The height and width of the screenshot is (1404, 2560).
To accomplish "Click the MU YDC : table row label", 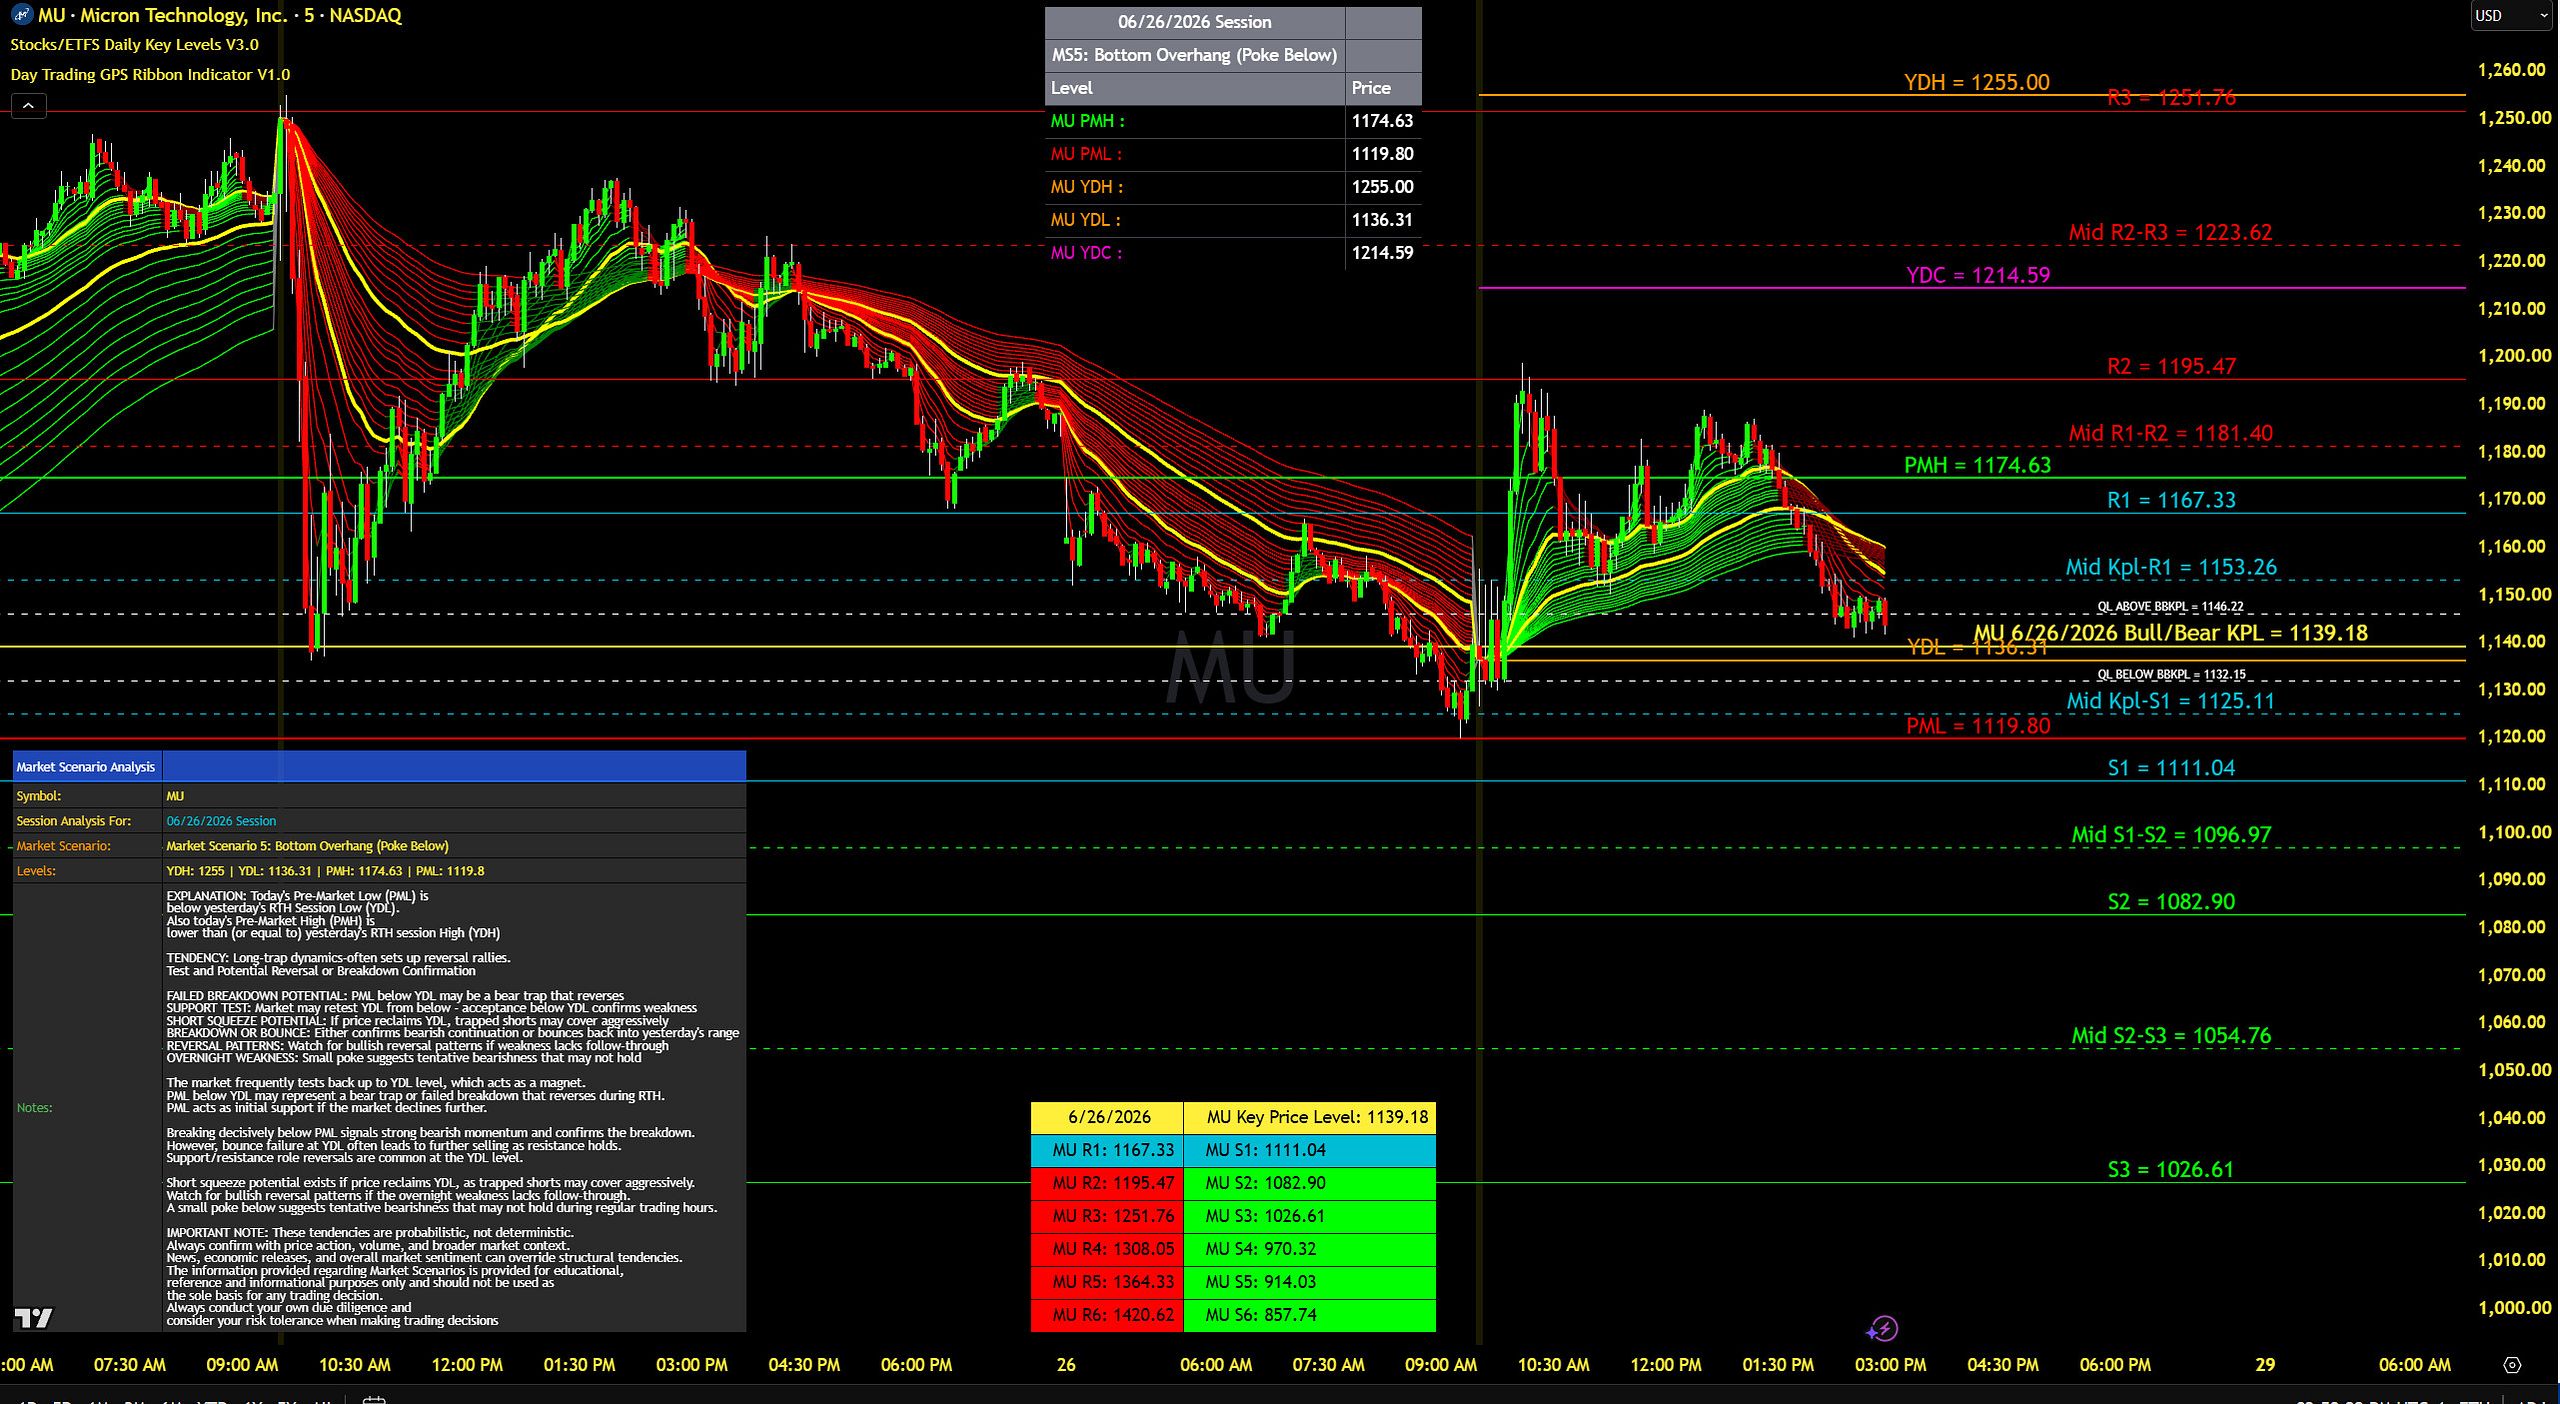I will pyautogui.click(x=1195, y=253).
